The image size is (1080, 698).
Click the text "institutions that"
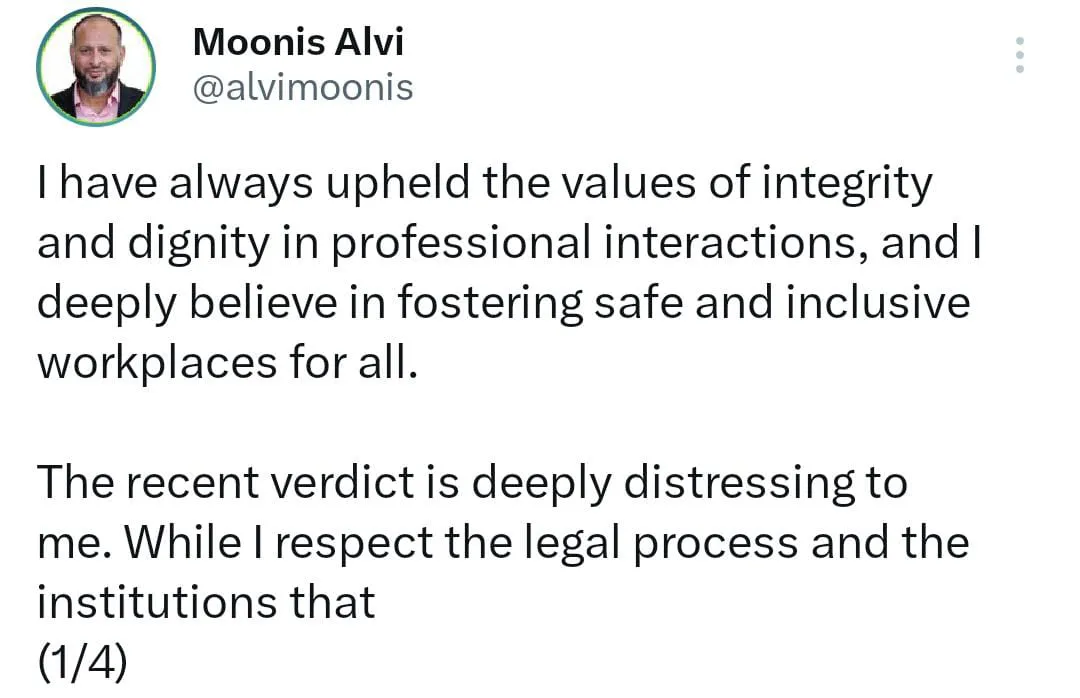click(206, 603)
